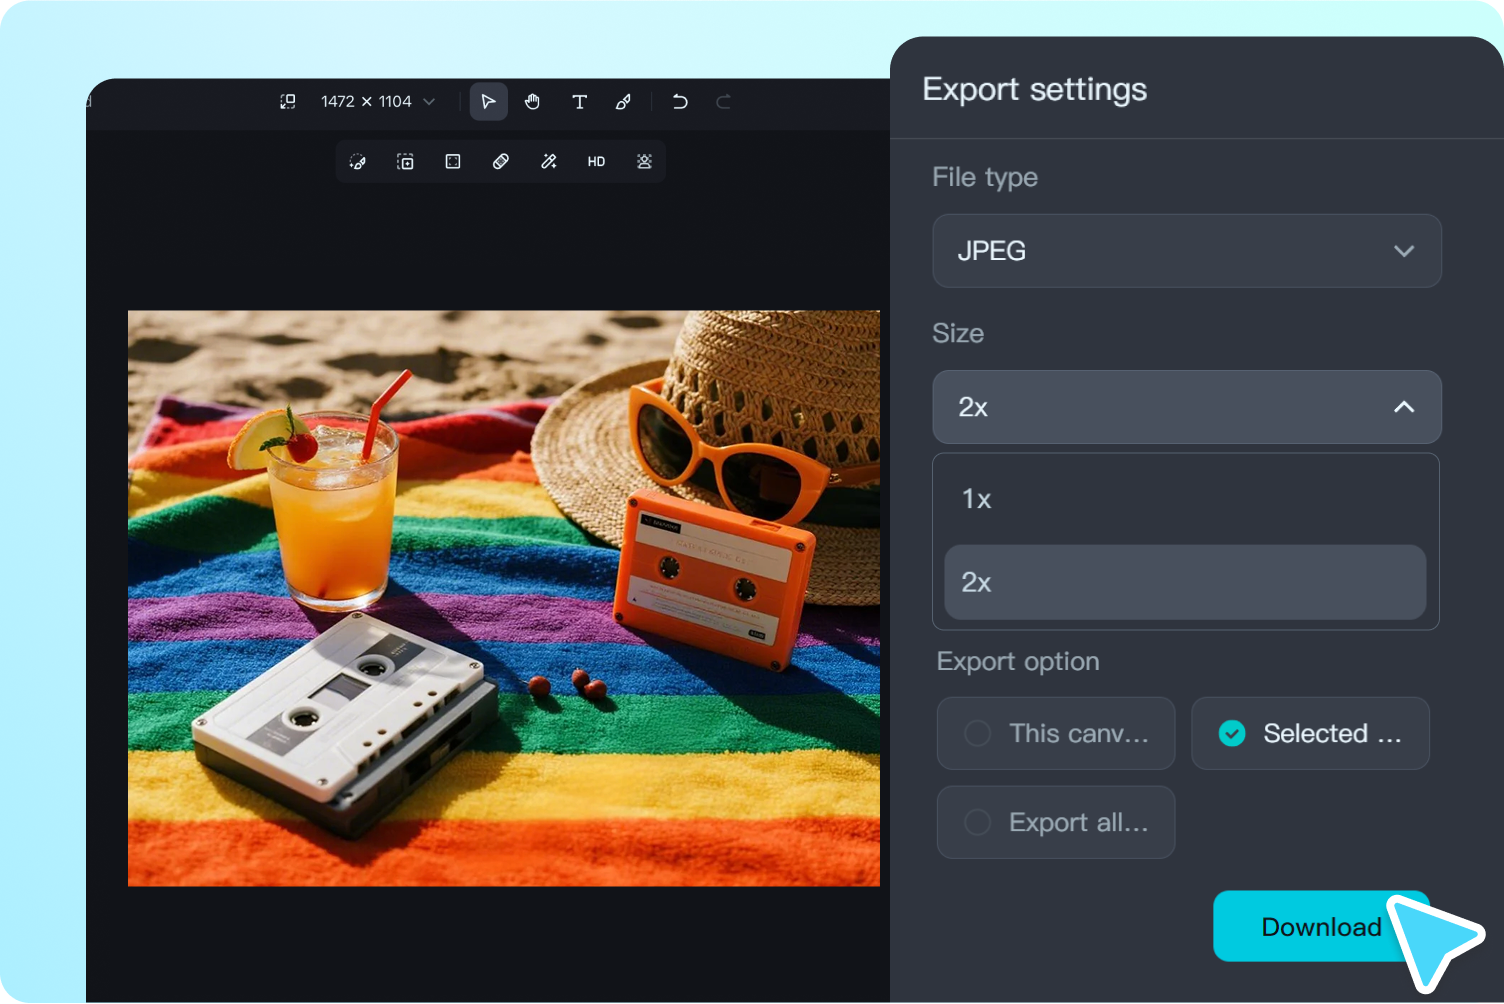Screen dimensions: 1504x1004
Task: Select the This canvas export option
Action: click(1055, 733)
